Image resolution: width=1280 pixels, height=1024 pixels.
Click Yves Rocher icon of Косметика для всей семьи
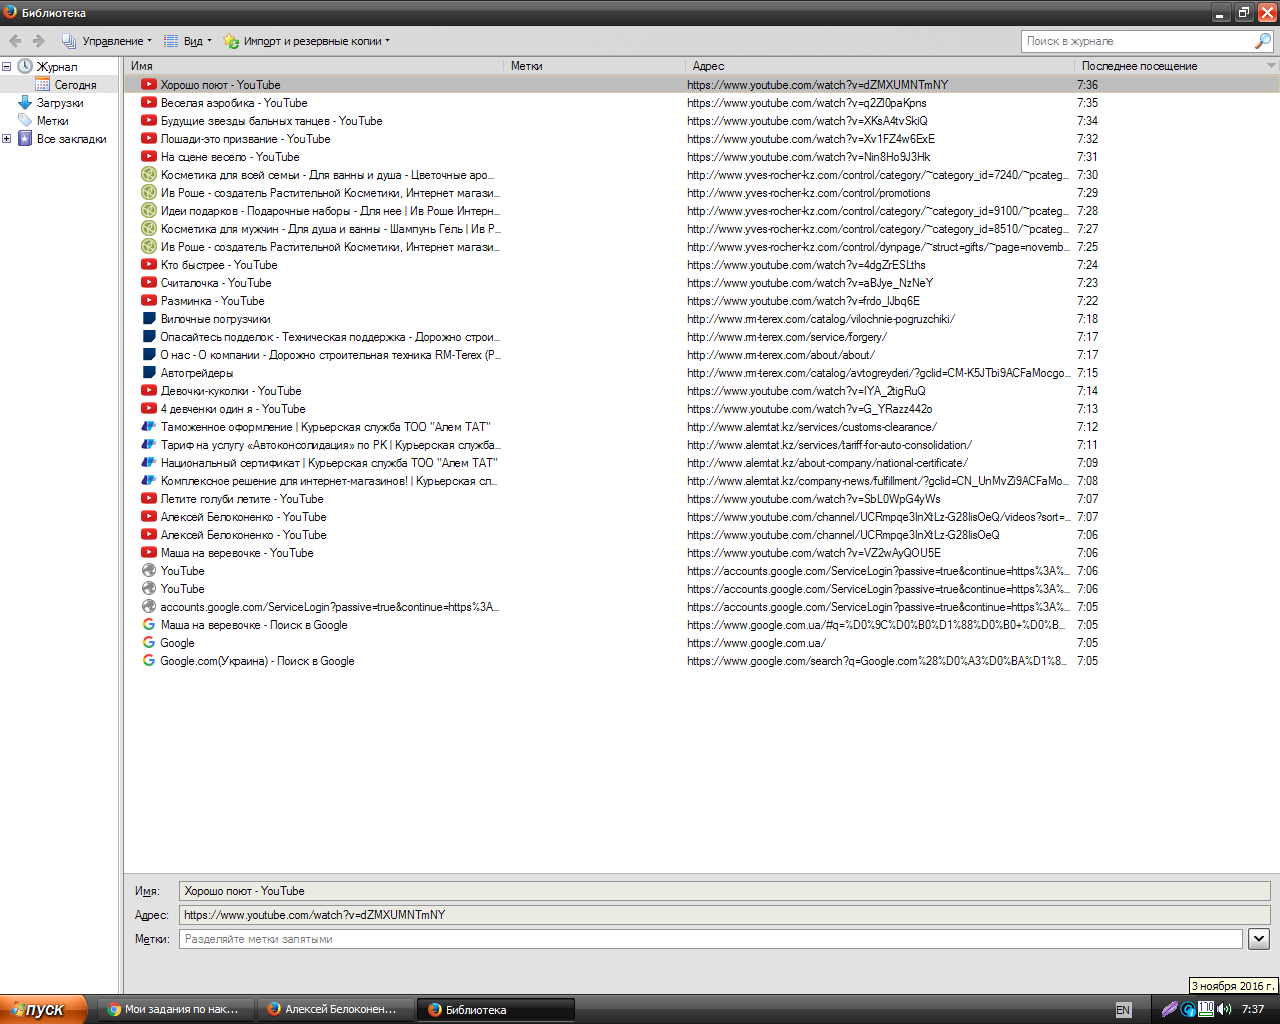149,175
